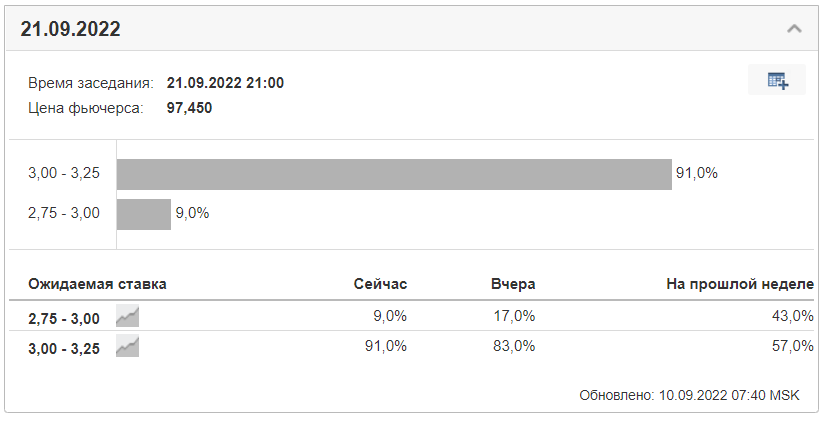Viewport: 830px width, 430px height.
Task: Click the Ожидаемая ставка column header
Action: coord(97,284)
